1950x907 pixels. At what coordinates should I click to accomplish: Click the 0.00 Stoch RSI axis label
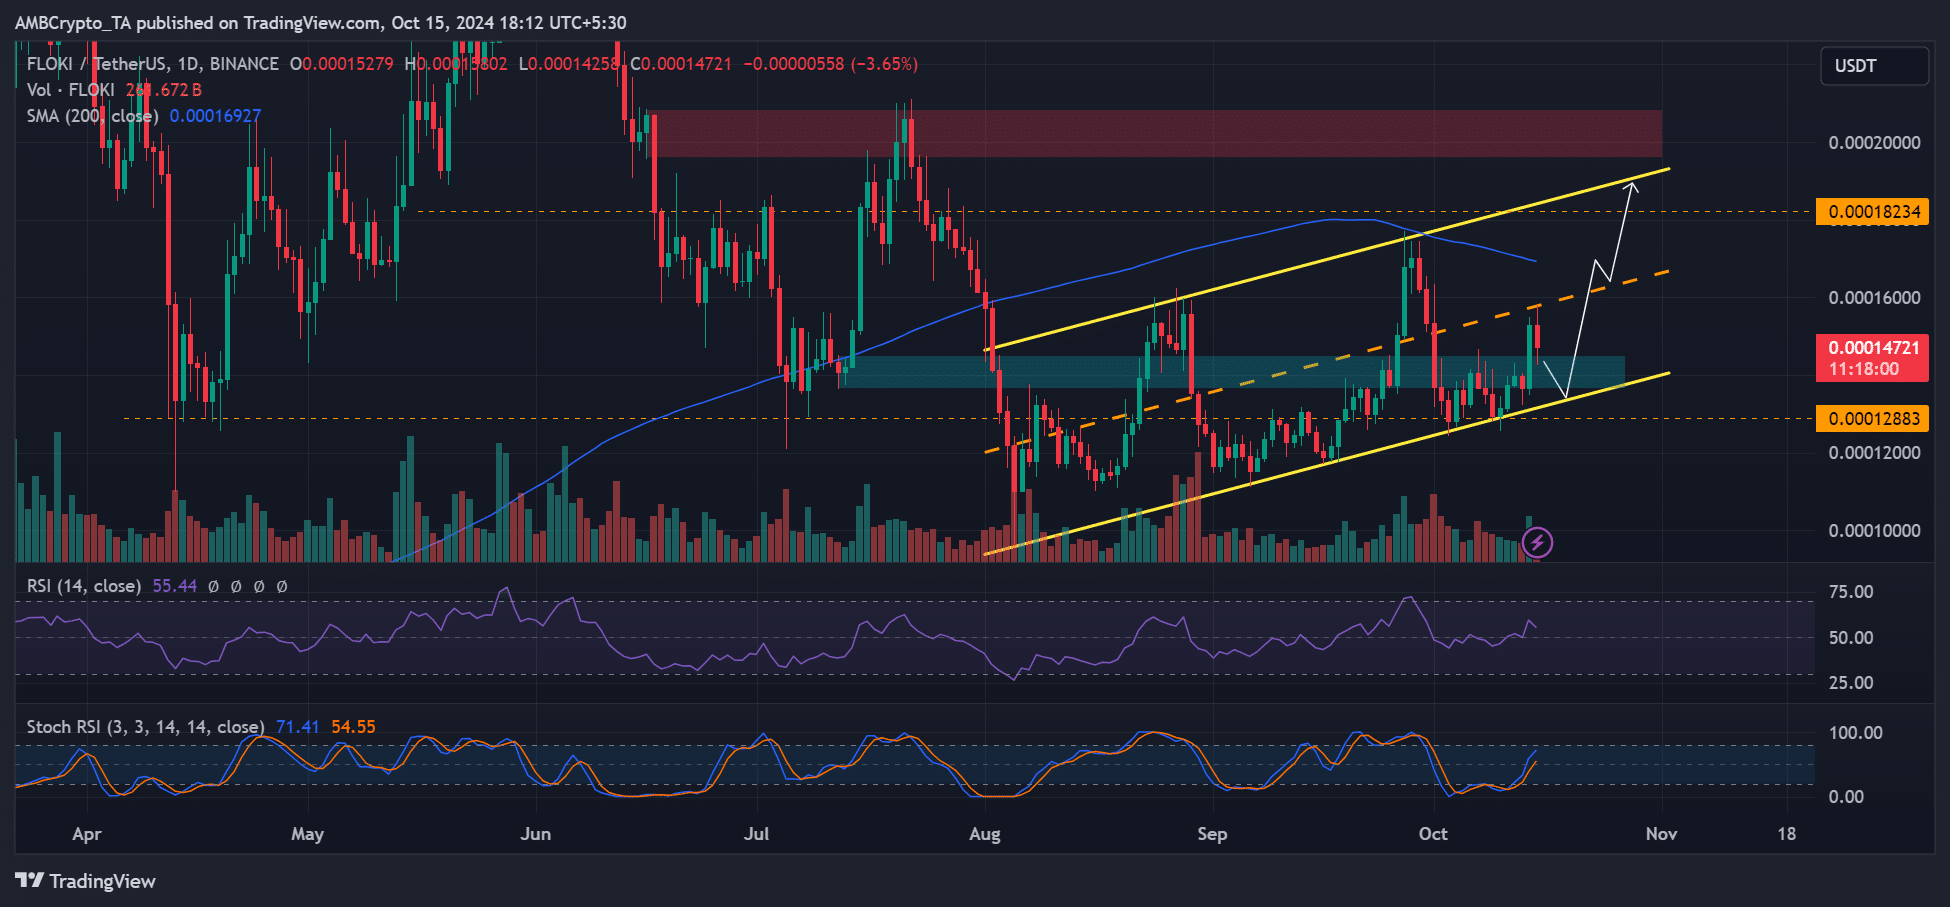point(1846,797)
